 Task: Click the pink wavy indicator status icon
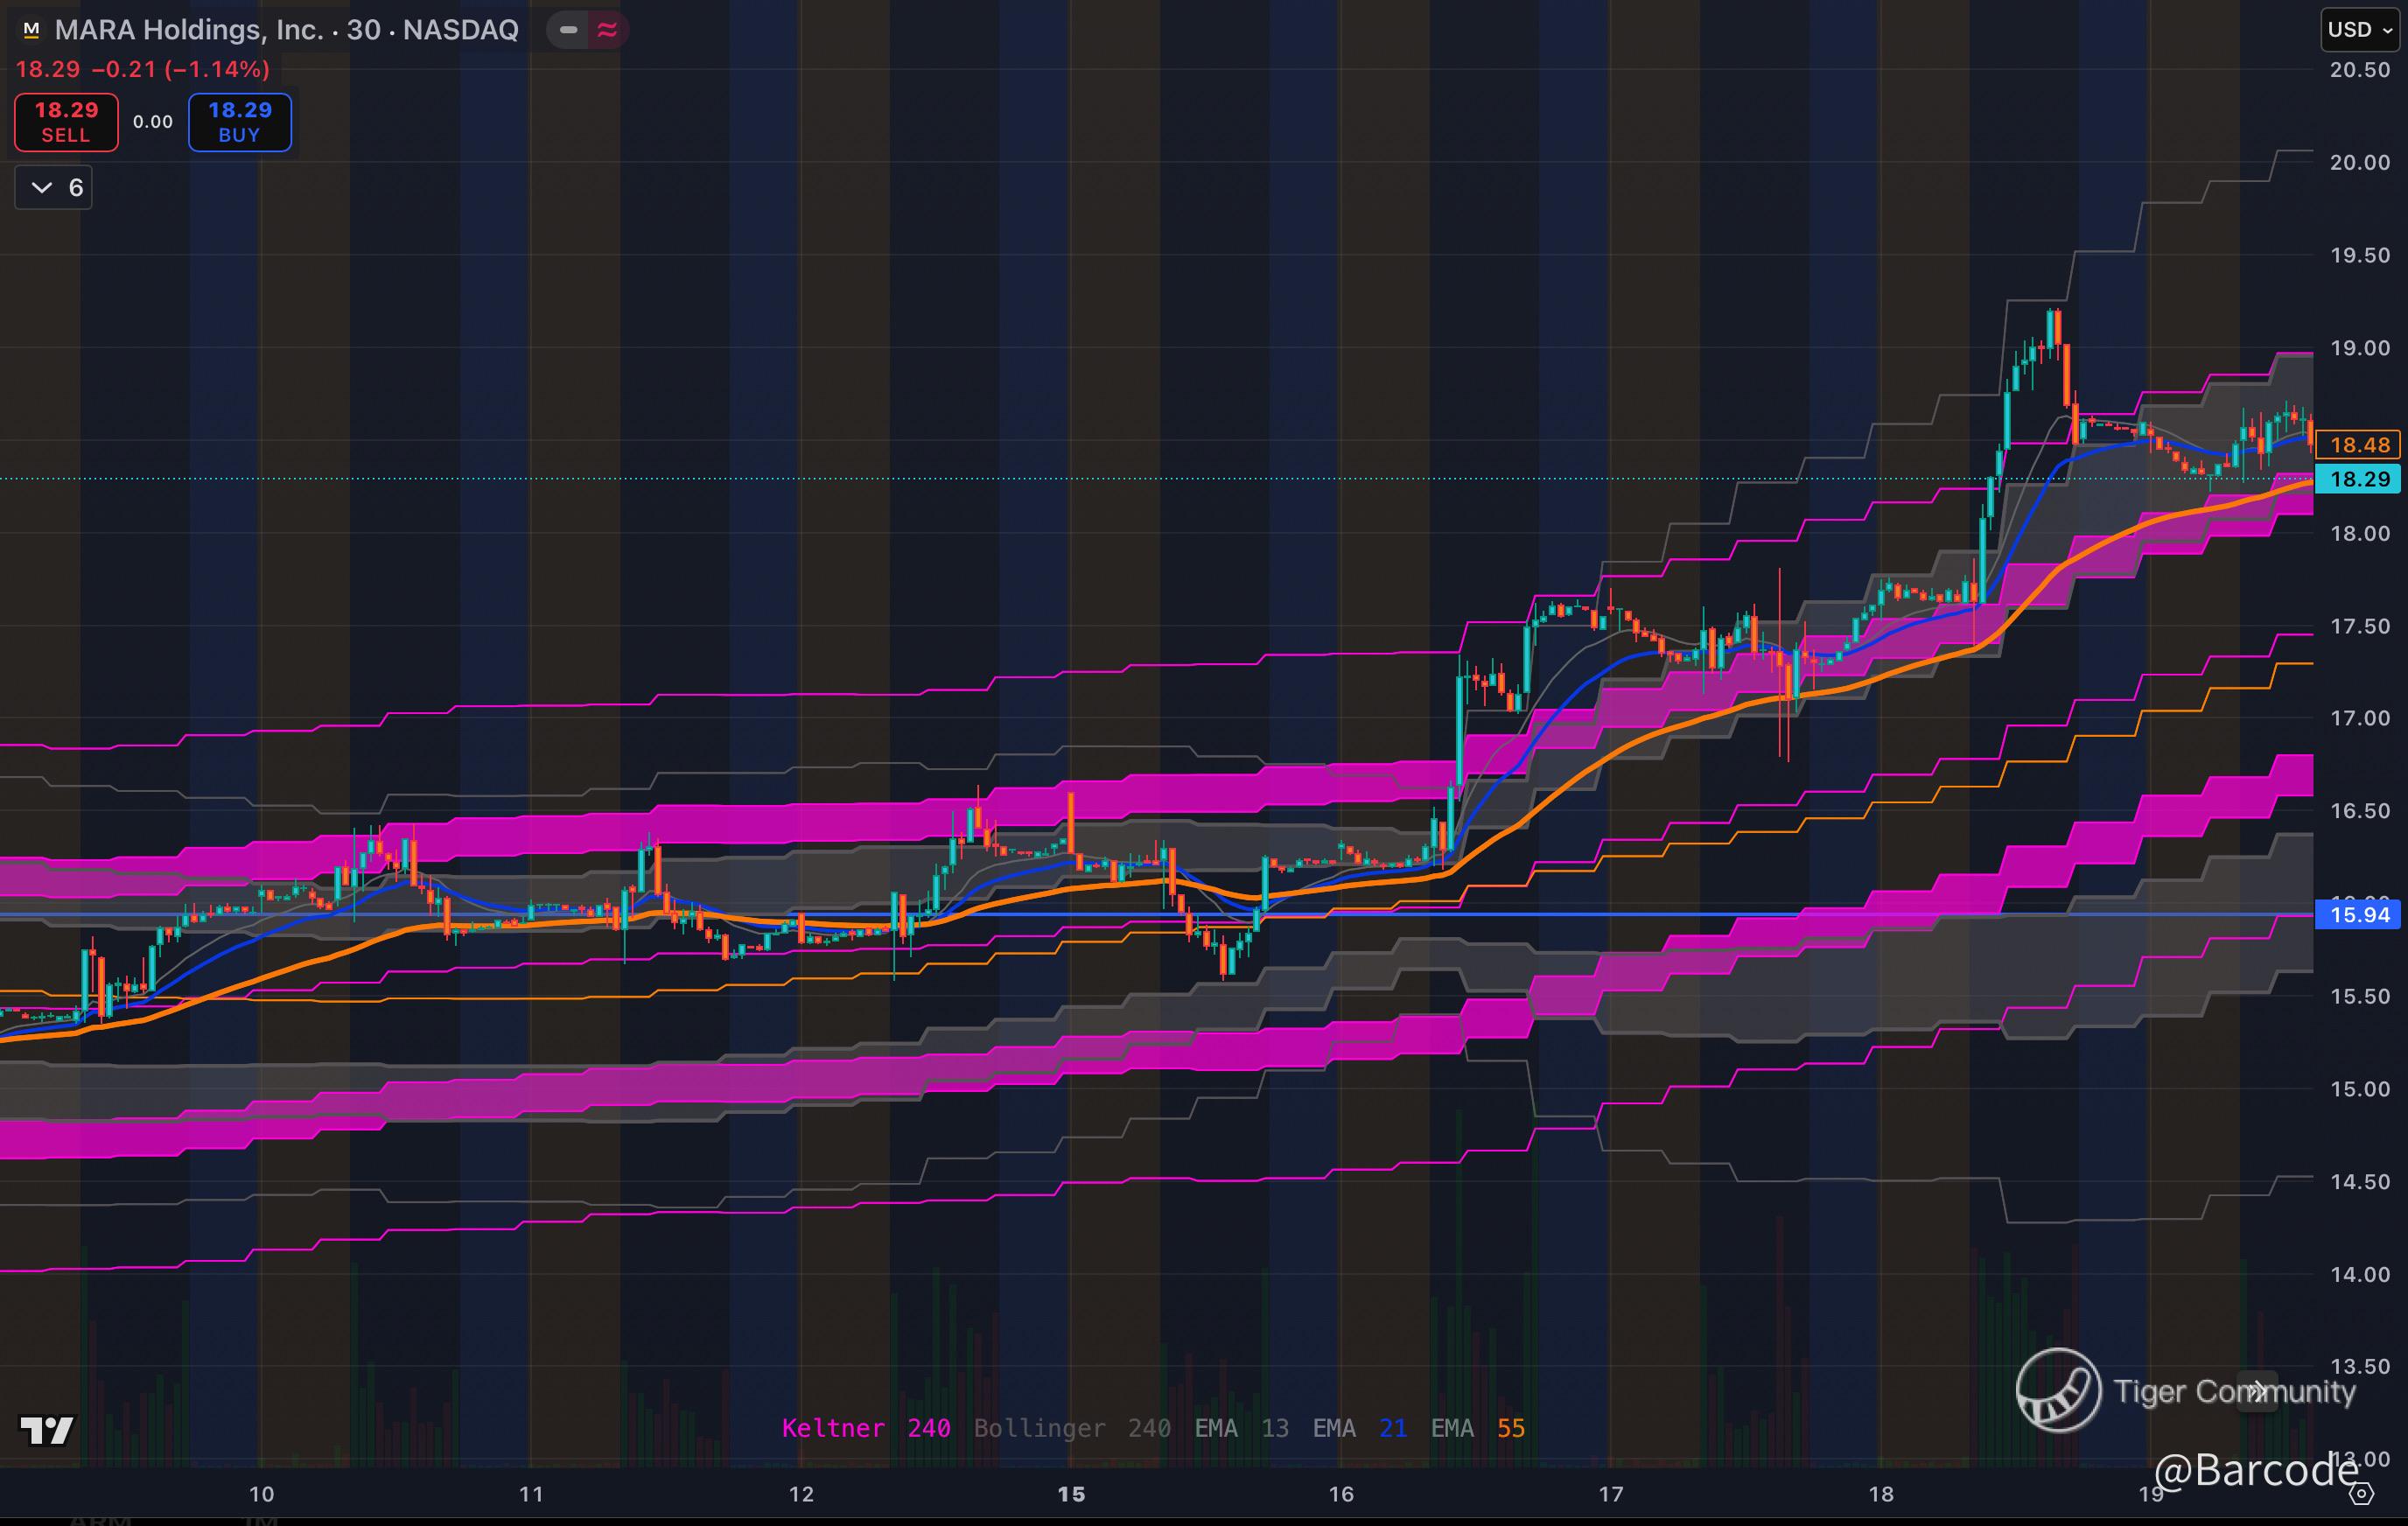(x=607, y=30)
